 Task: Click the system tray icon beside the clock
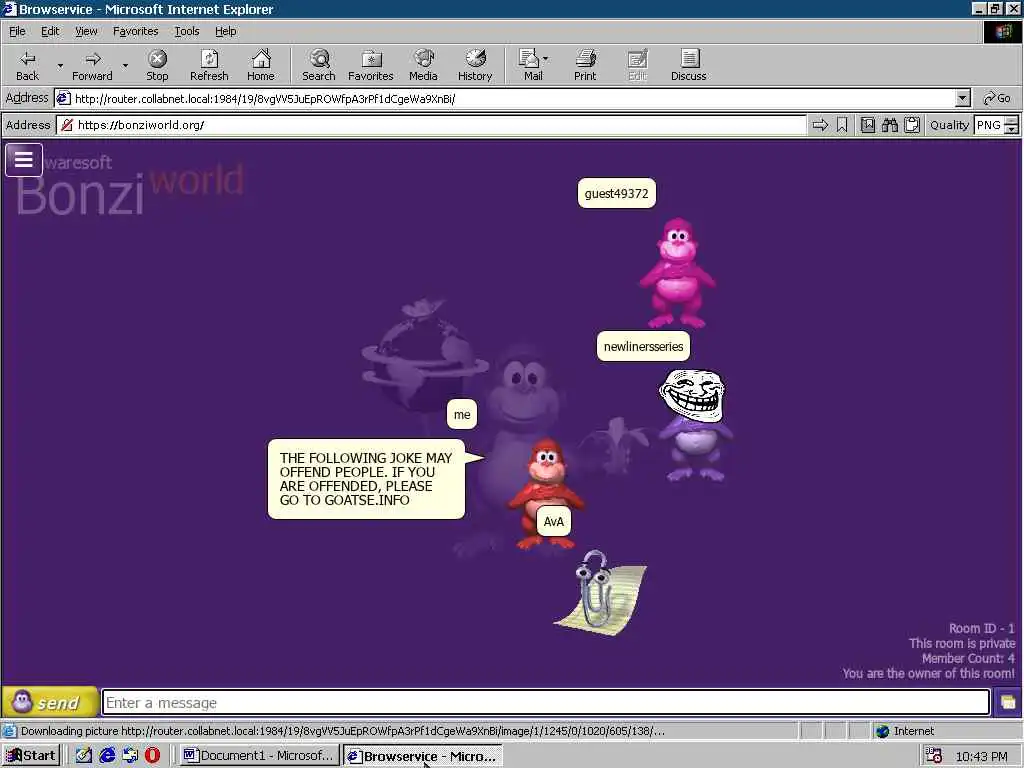934,755
